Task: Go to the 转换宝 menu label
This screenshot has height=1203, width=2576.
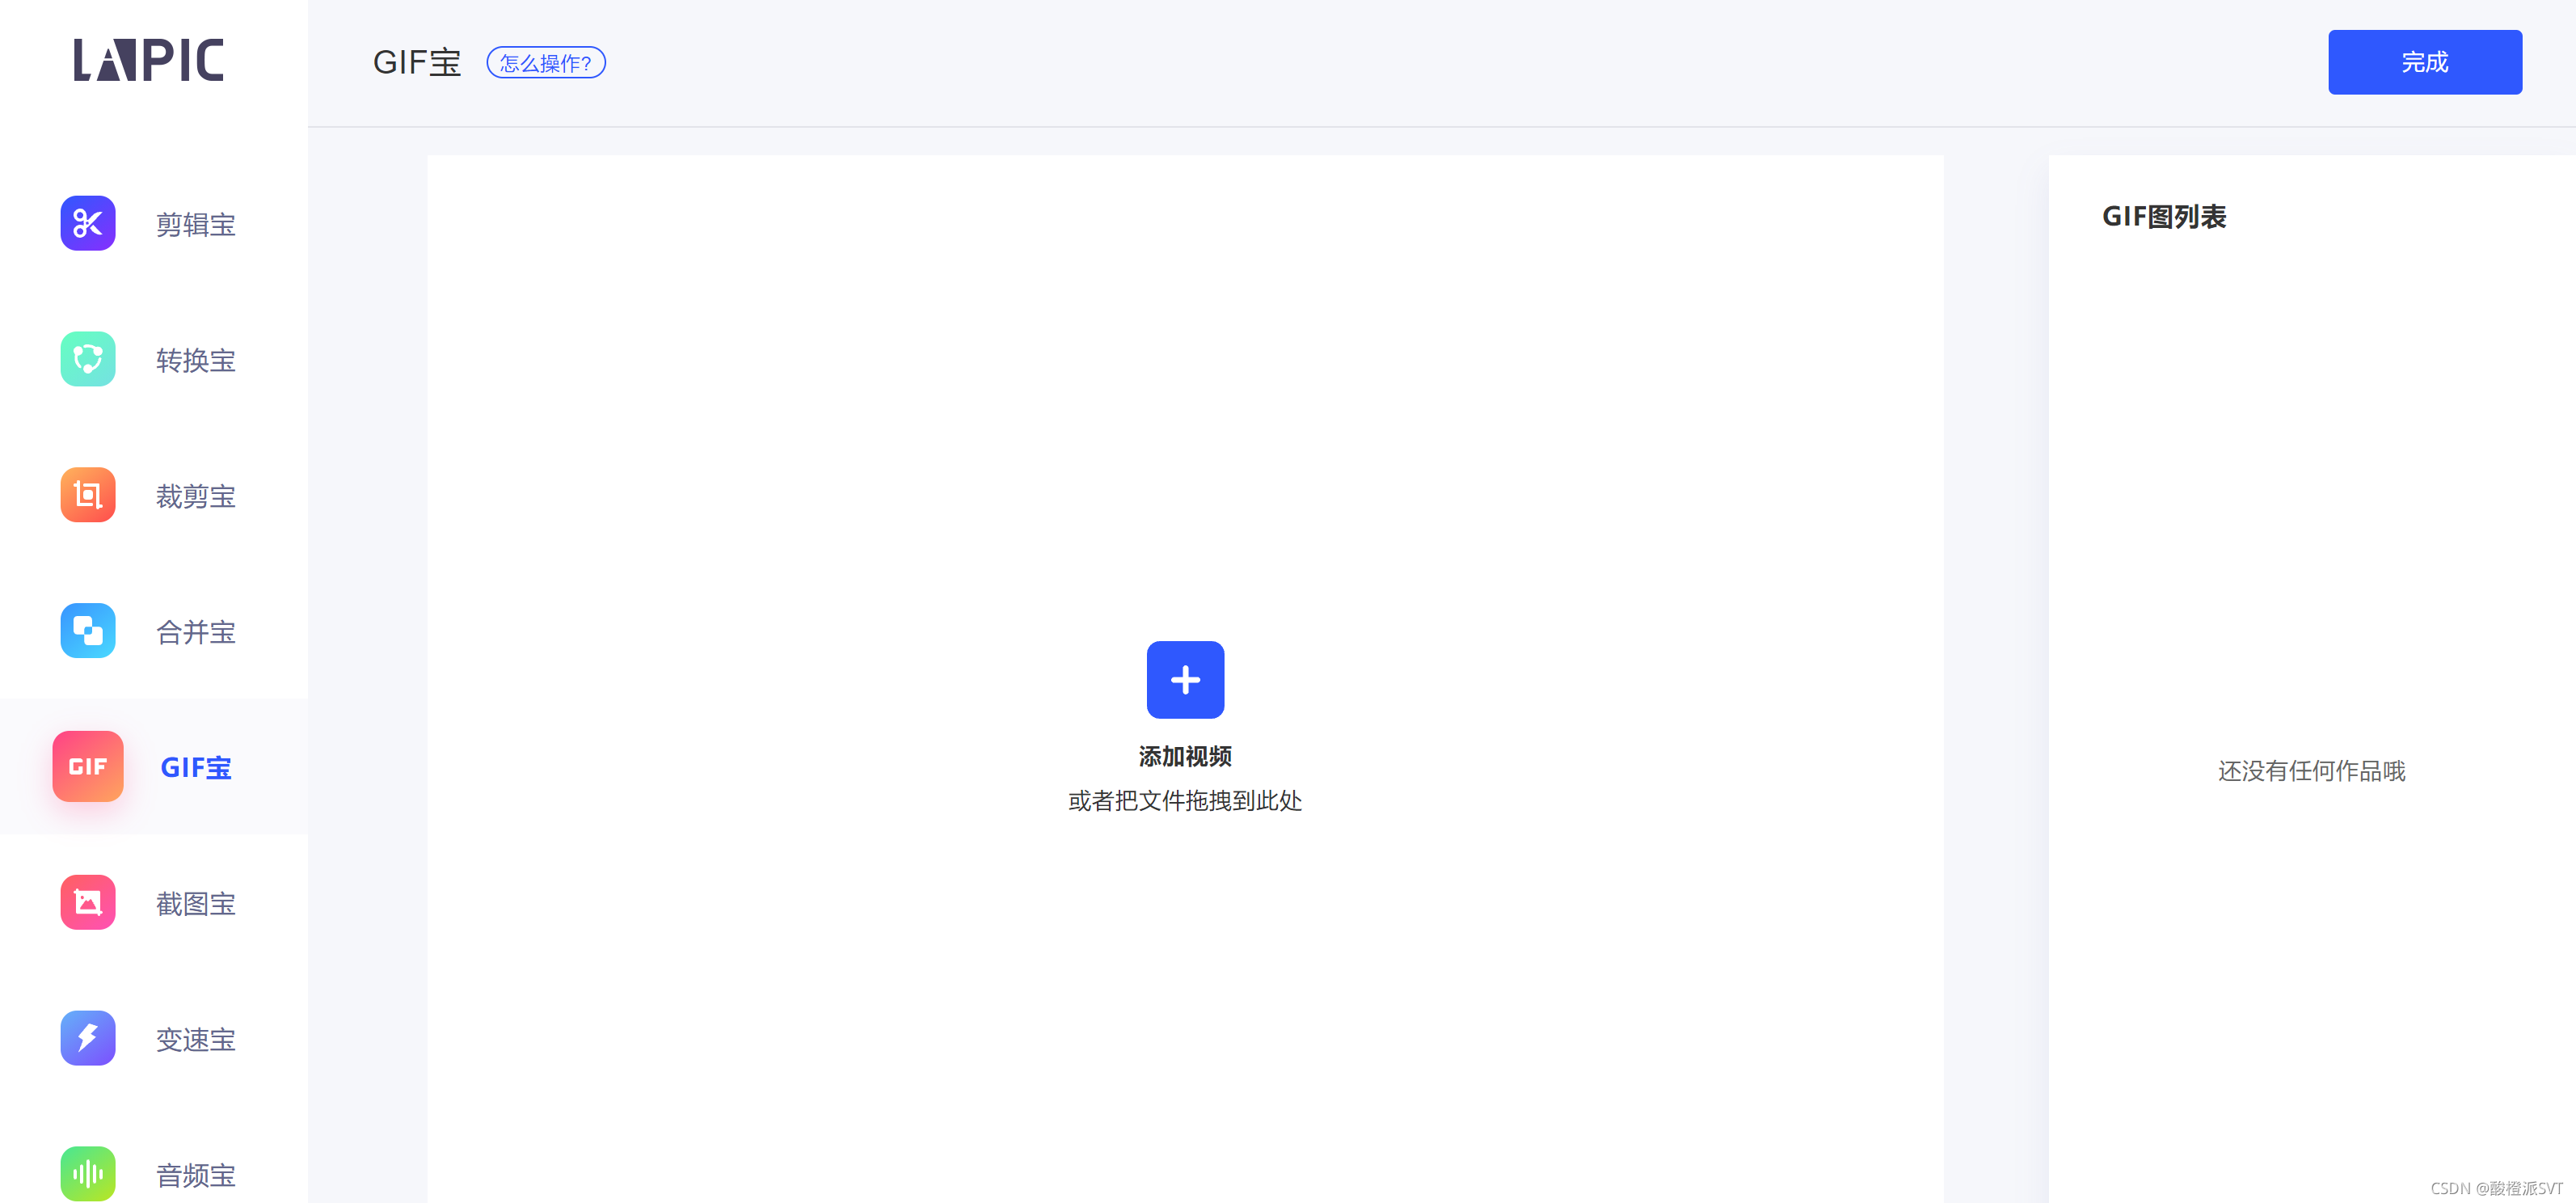Action: click(196, 360)
